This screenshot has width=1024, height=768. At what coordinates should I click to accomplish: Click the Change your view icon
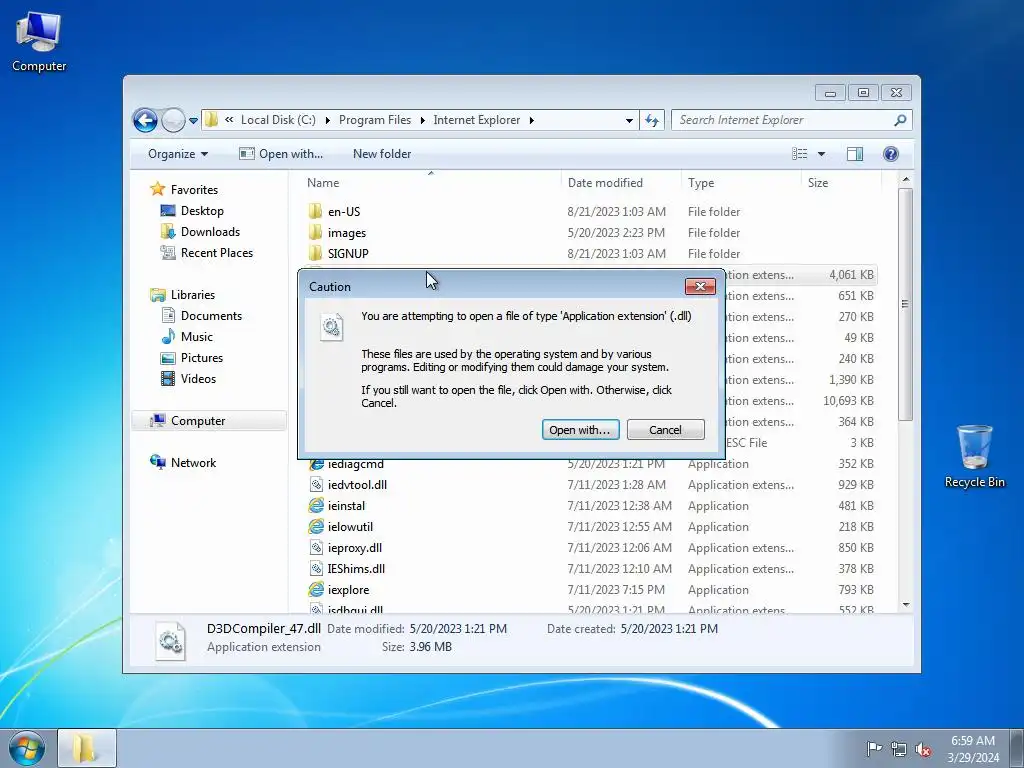click(799, 154)
